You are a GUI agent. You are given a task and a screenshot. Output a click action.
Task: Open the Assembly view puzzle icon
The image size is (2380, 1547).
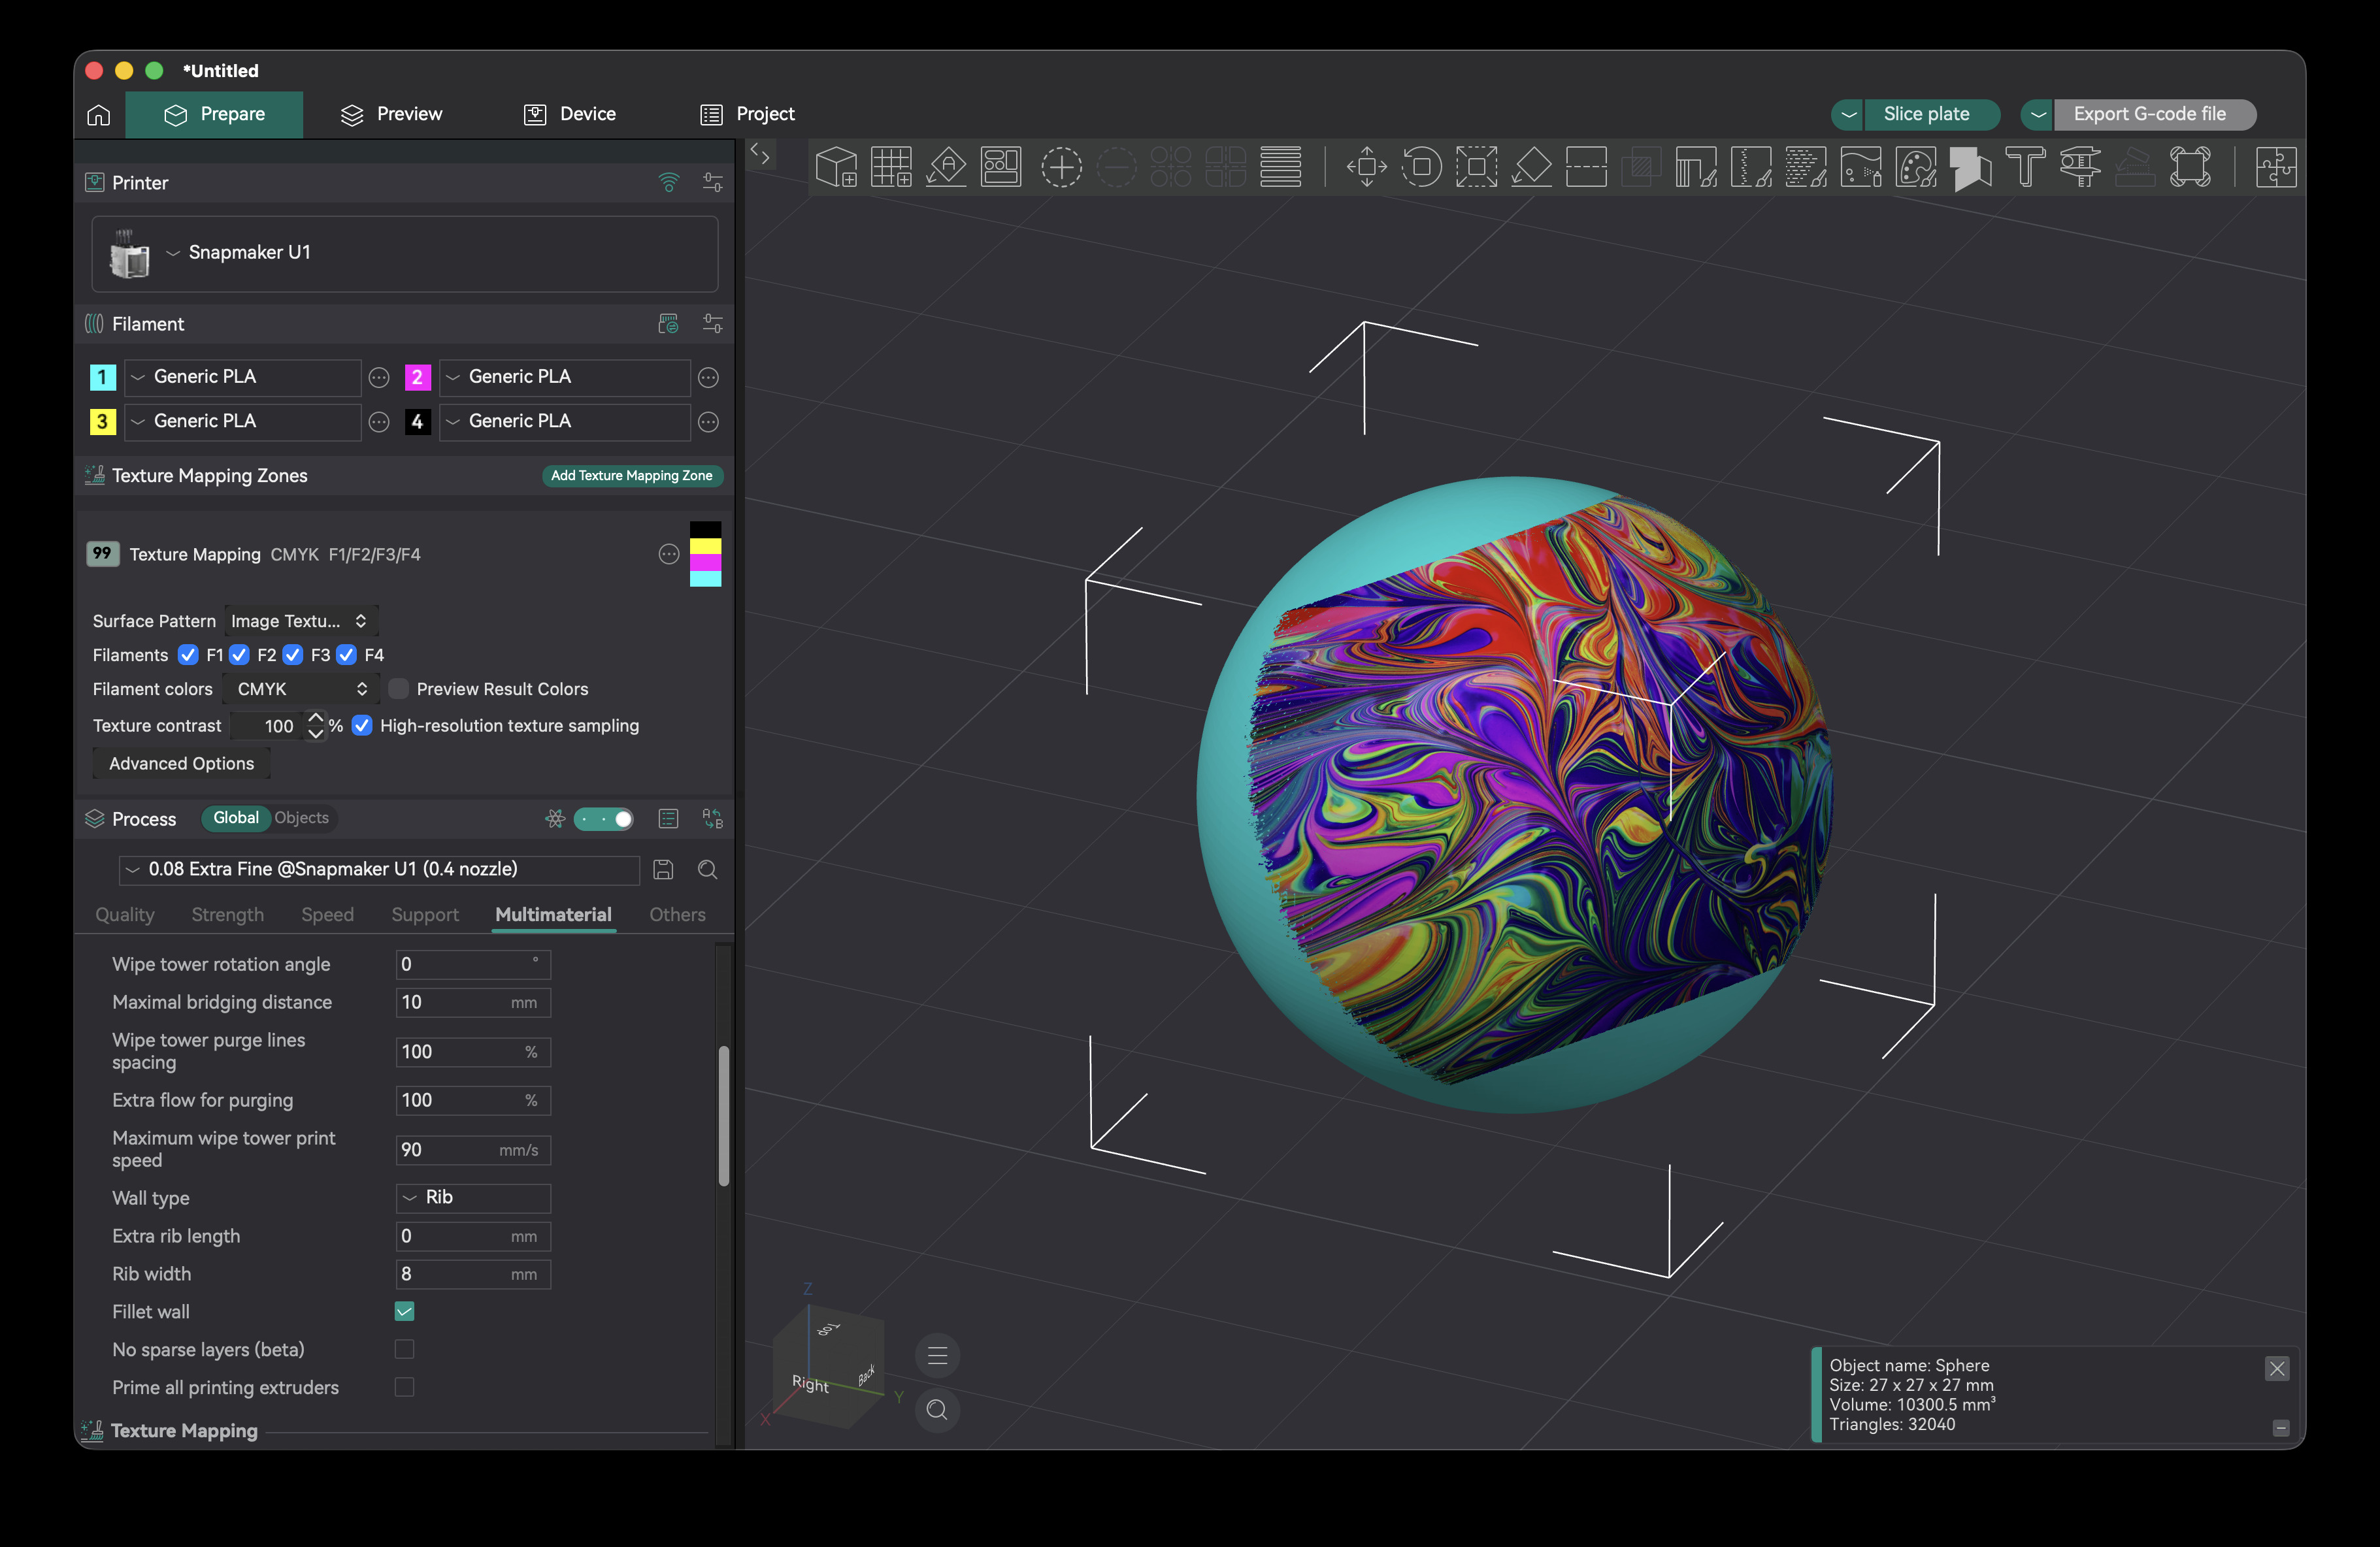[x=2276, y=167]
